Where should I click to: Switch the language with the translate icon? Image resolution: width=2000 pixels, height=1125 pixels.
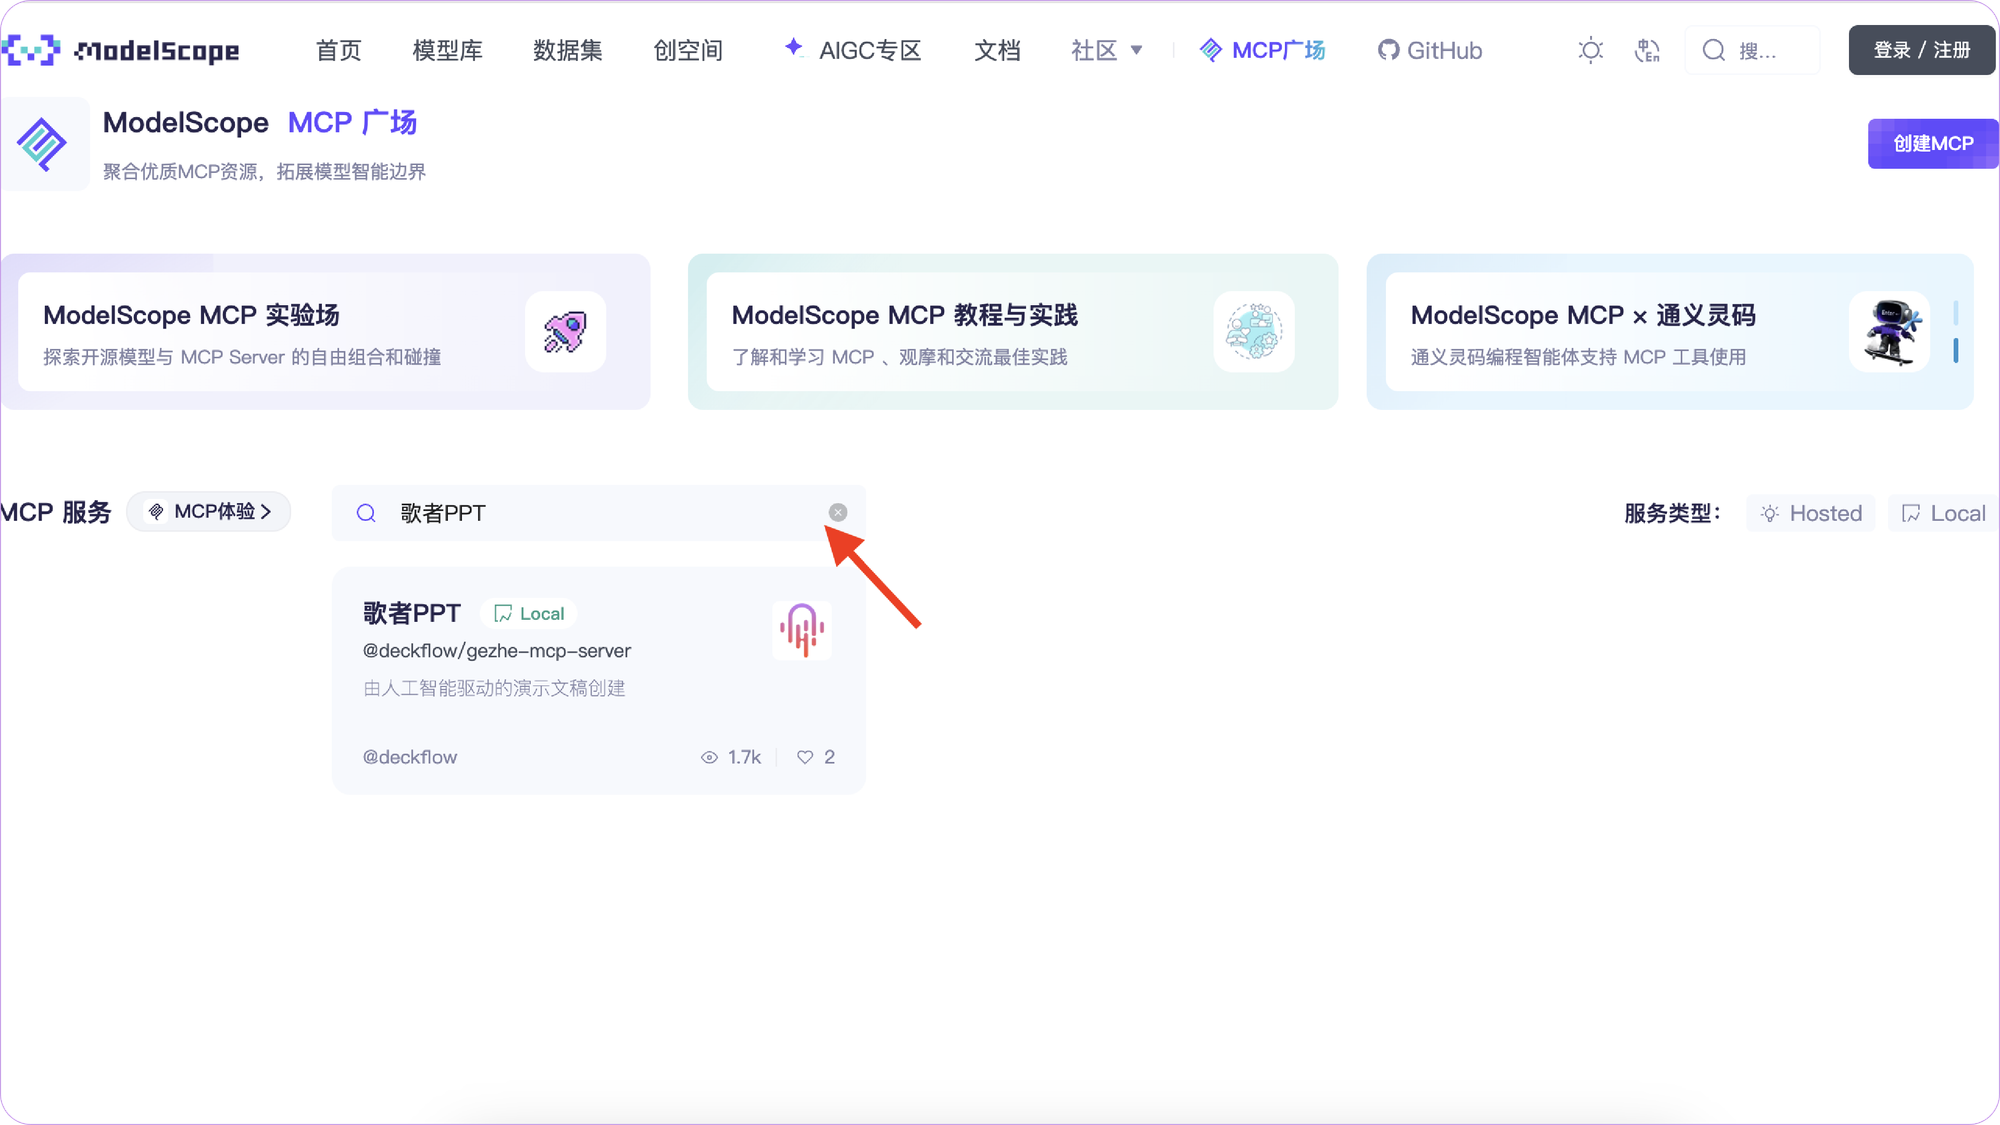(1647, 50)
